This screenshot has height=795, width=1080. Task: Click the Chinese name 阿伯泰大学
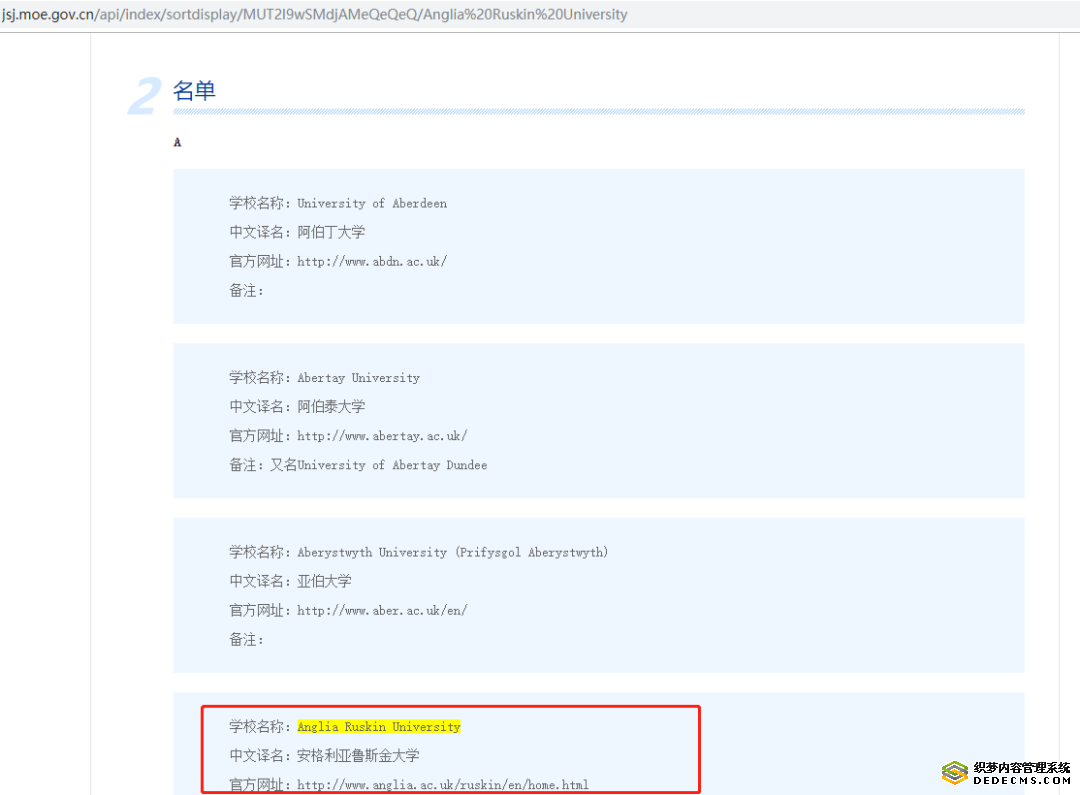tap(331, 406)
